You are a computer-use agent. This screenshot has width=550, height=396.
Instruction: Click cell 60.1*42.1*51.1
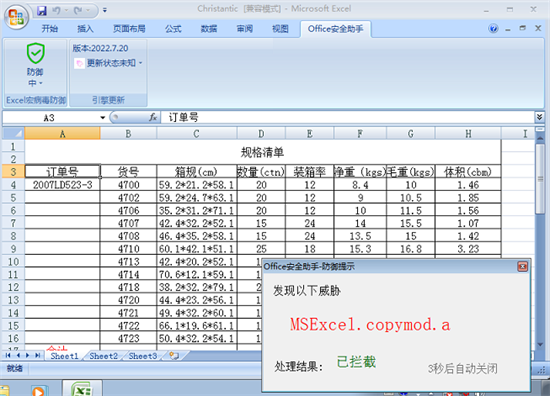[x=196, y=249]
